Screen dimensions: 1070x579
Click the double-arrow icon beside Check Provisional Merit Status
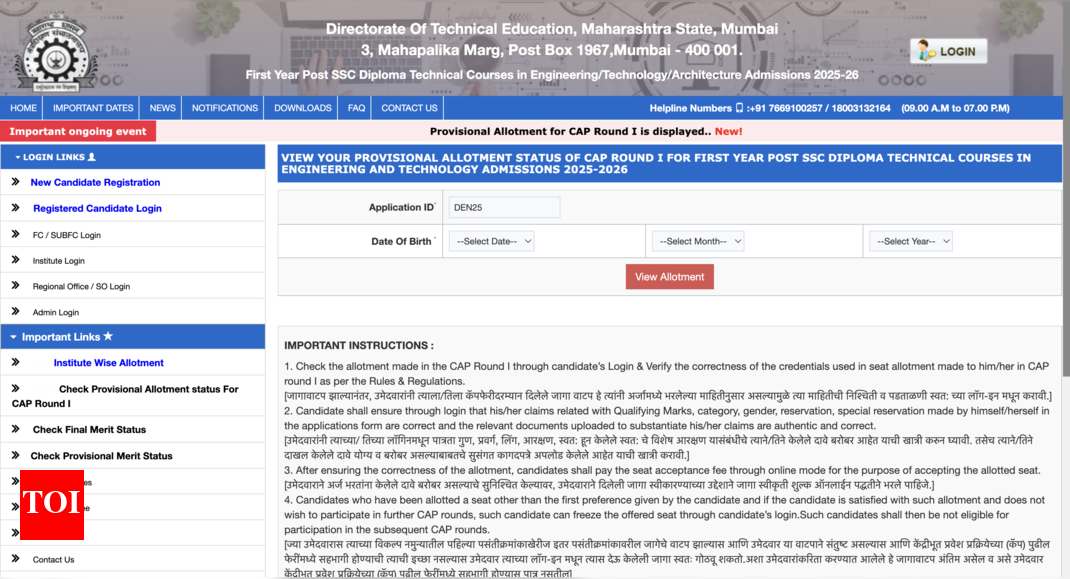click(16, 455)
